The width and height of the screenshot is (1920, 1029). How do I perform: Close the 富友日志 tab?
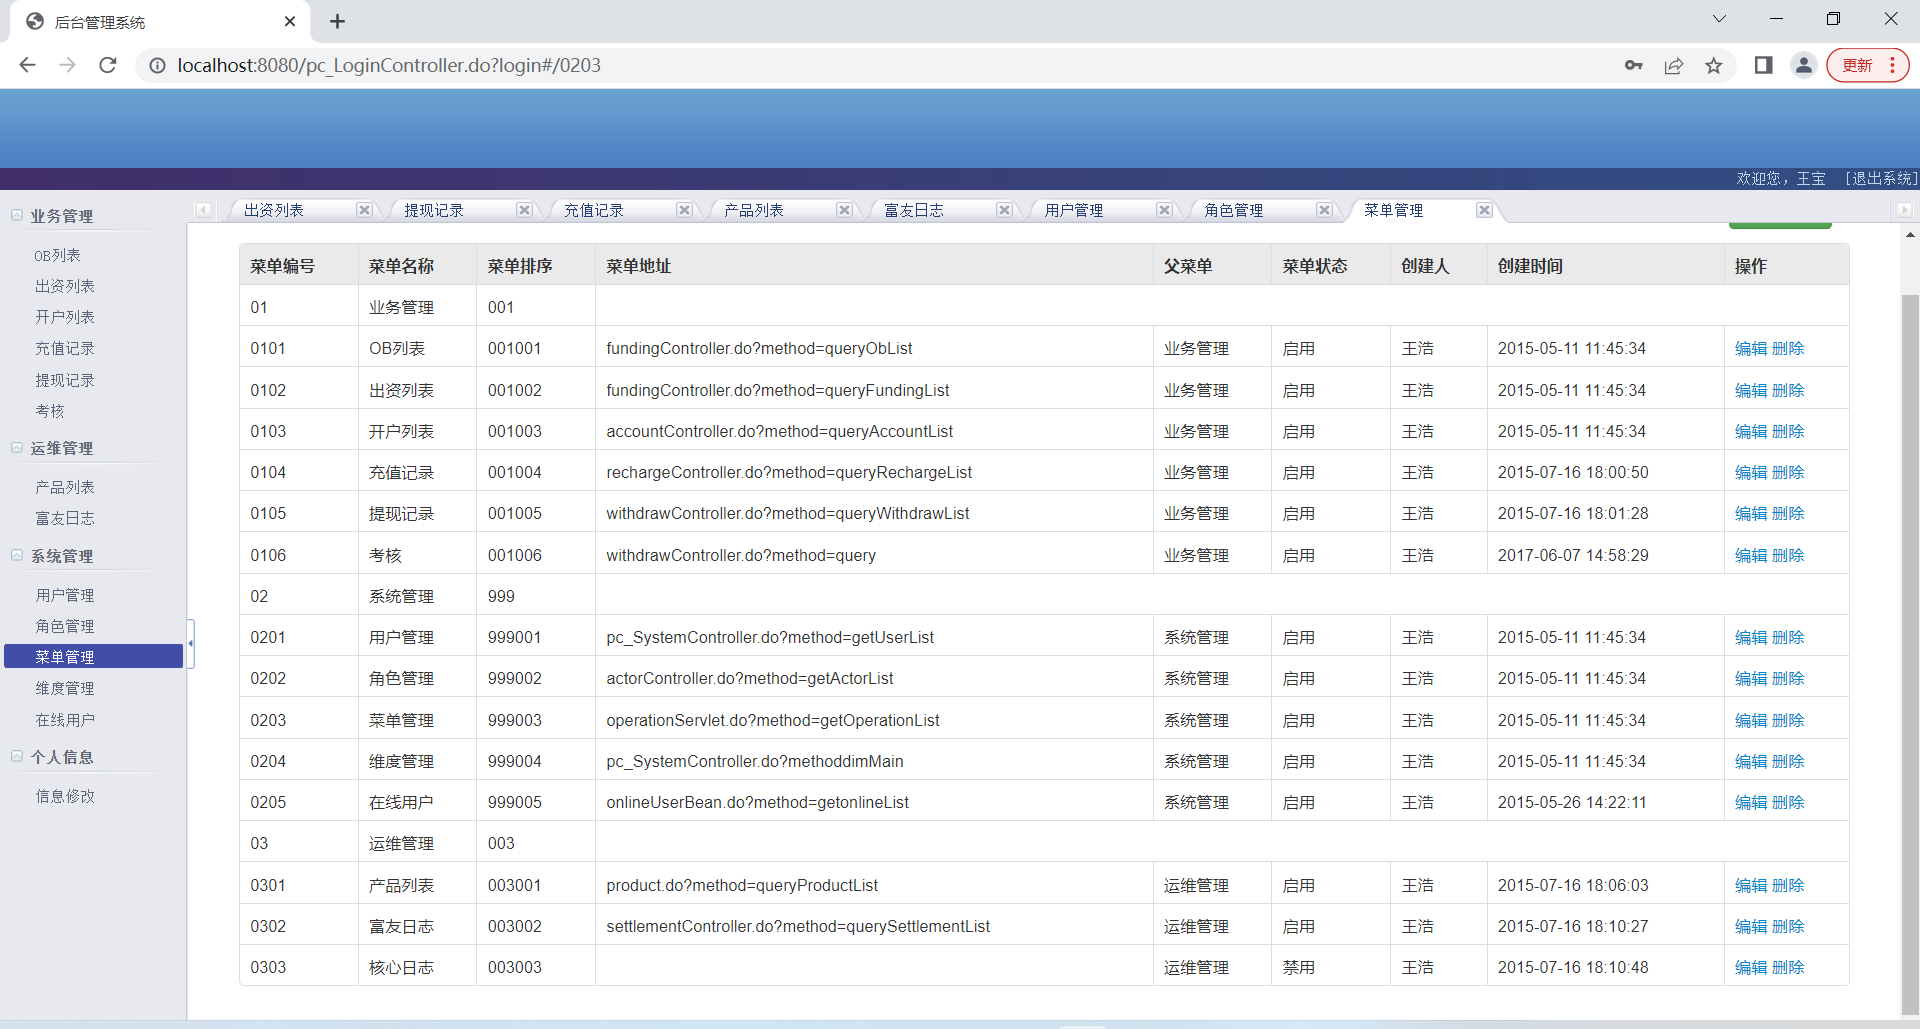coord(1004,210)
